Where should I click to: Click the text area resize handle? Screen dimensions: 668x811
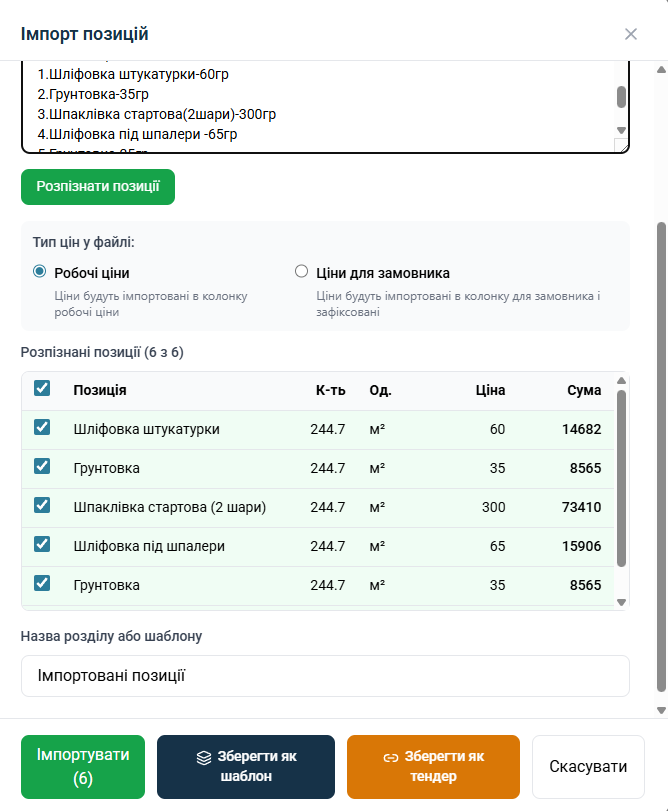click(x=623, y=147)
